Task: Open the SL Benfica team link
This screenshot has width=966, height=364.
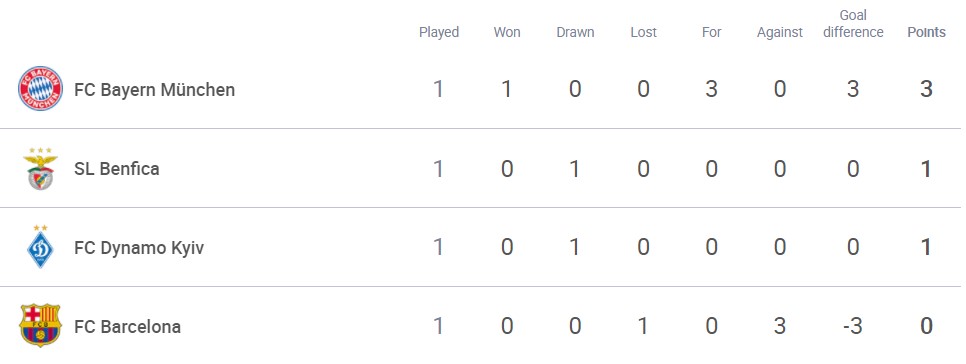Action: [x=116, y=169]
